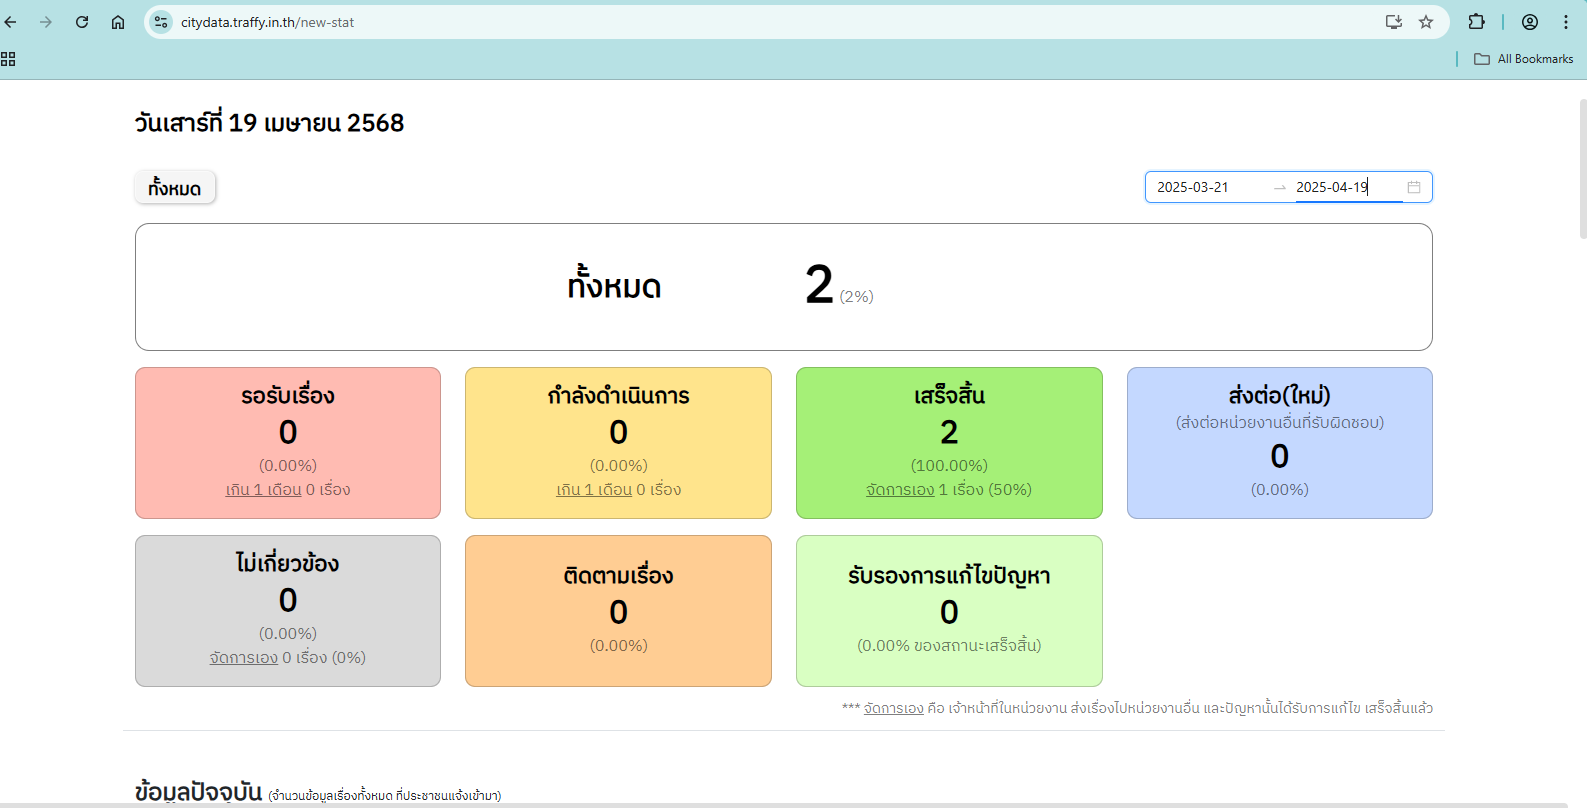Open the Chrome three-dot menu
This screenshot has width=1587, height=808.
[1566, 22]
